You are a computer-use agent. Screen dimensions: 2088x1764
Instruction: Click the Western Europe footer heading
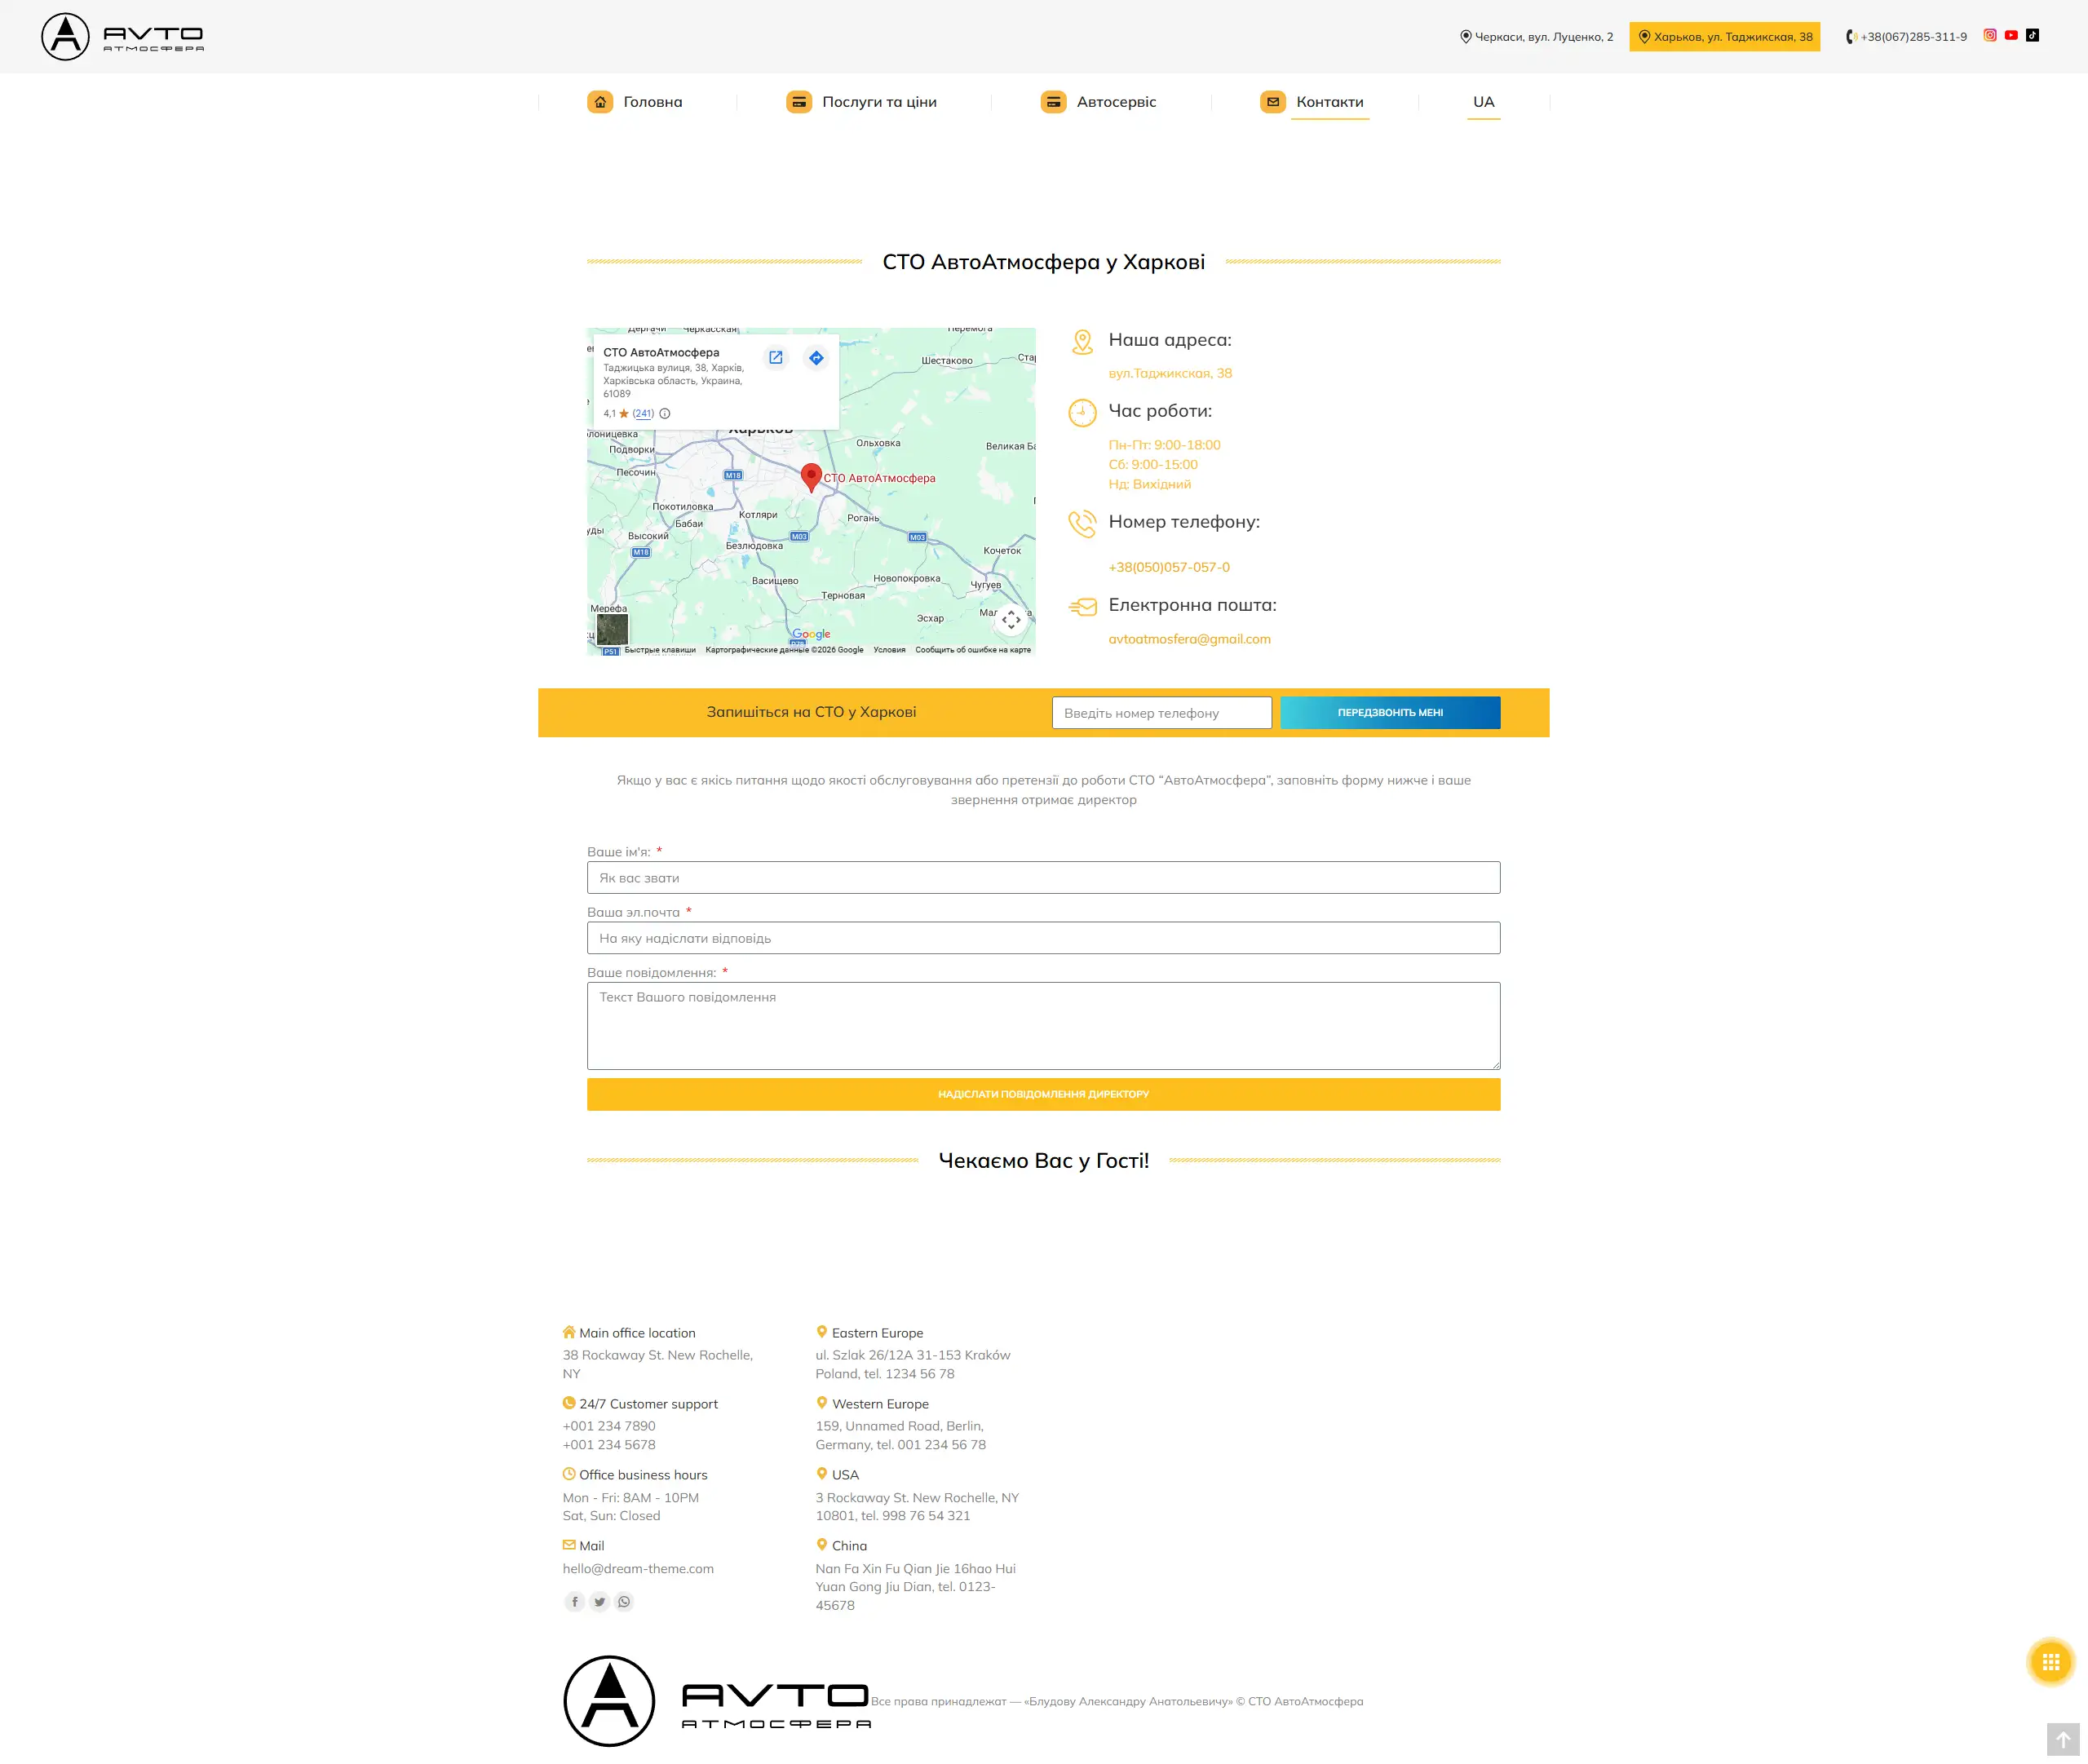pos(880,1404)
